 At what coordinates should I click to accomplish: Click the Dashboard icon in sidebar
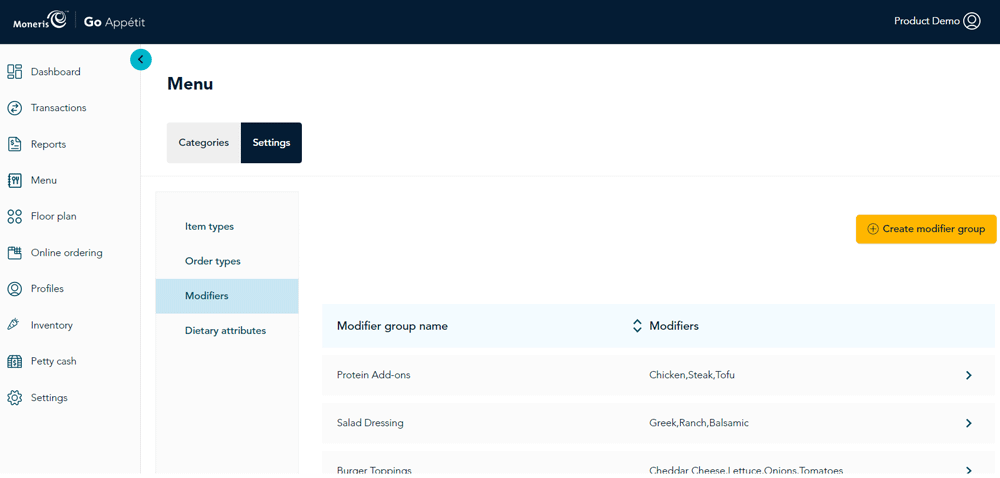pos(15,71)
